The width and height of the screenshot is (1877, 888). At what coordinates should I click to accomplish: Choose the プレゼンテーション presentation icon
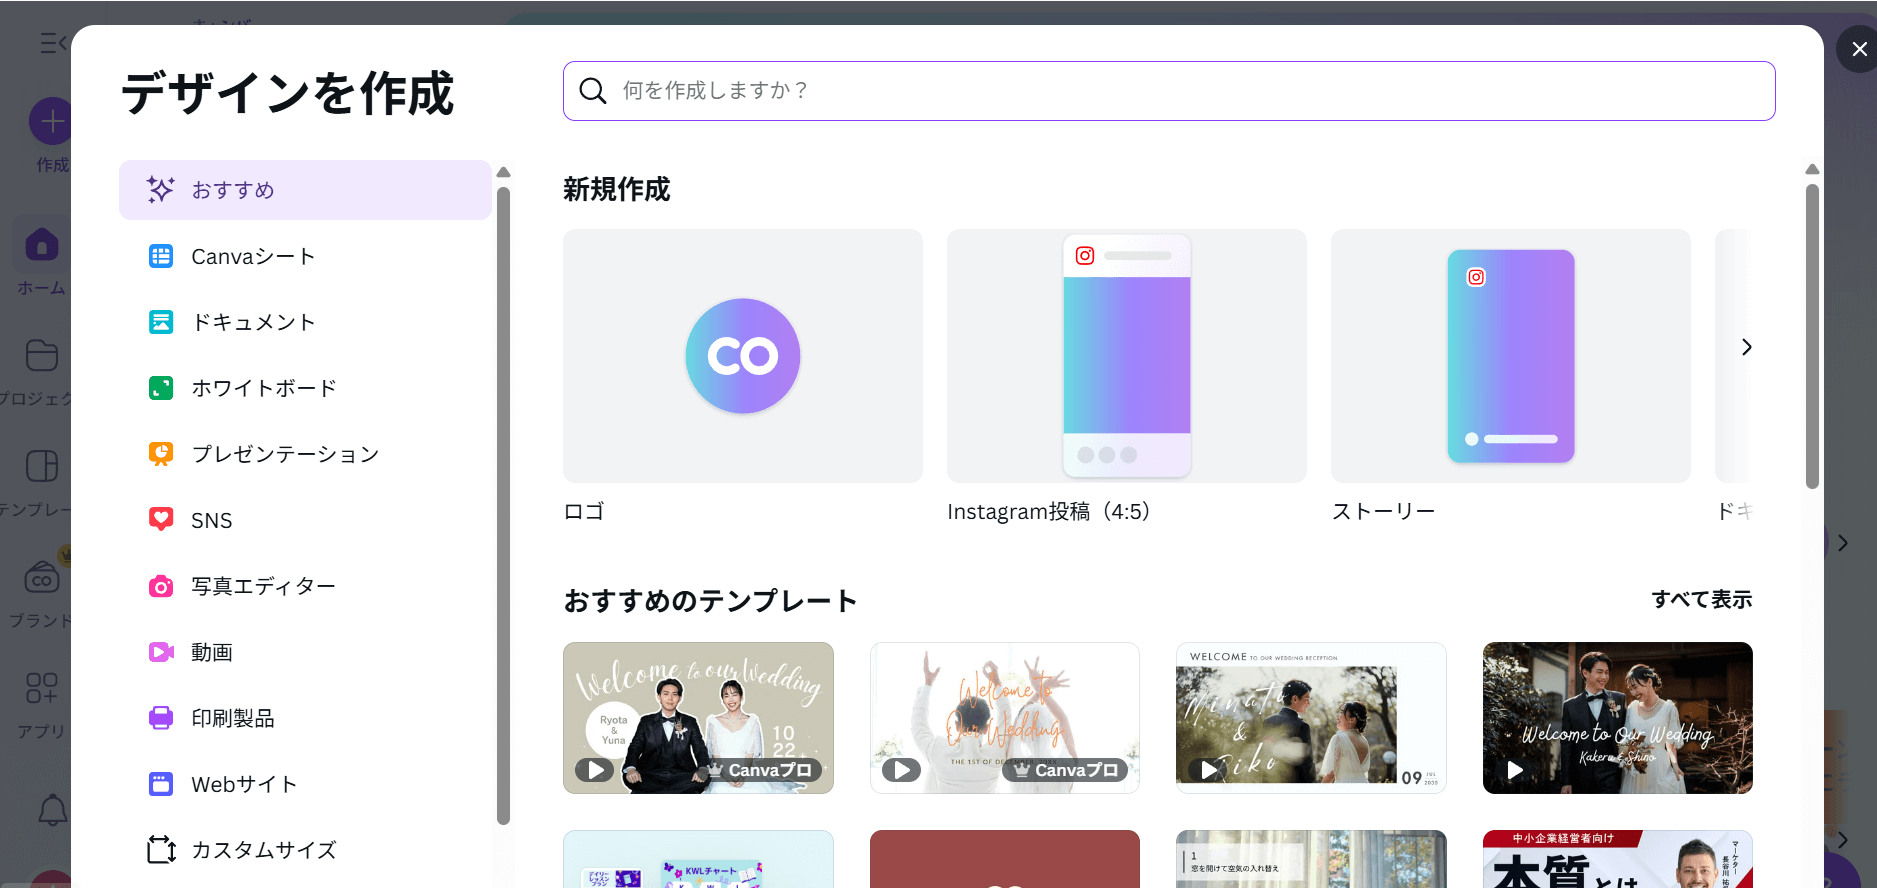pos(161,454)
